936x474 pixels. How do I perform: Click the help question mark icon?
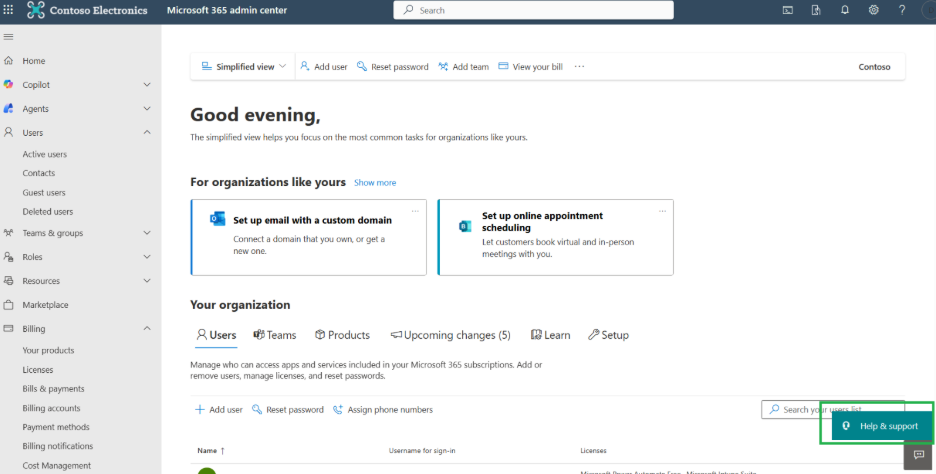click(902, 10)
